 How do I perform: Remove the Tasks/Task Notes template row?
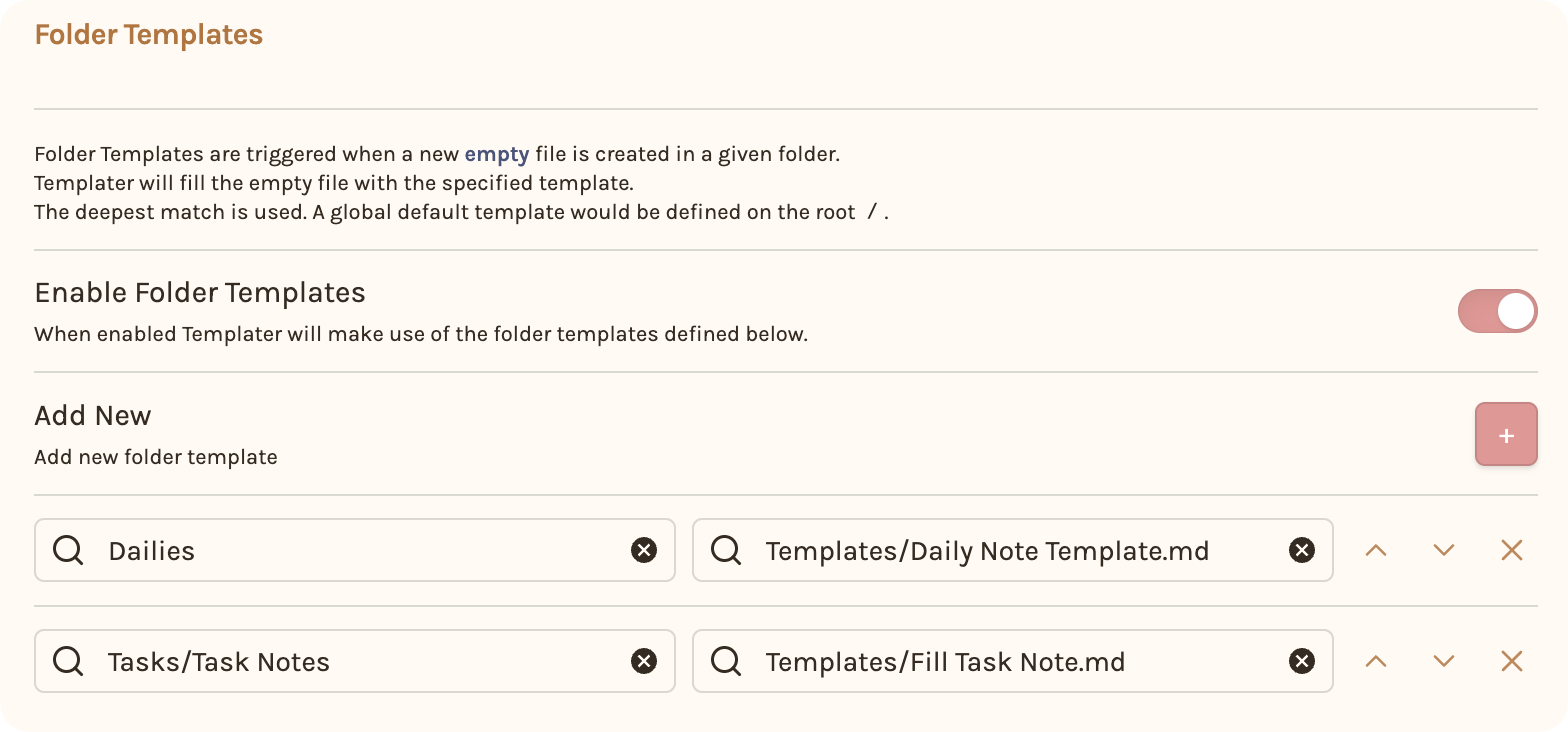[1512, 661]
